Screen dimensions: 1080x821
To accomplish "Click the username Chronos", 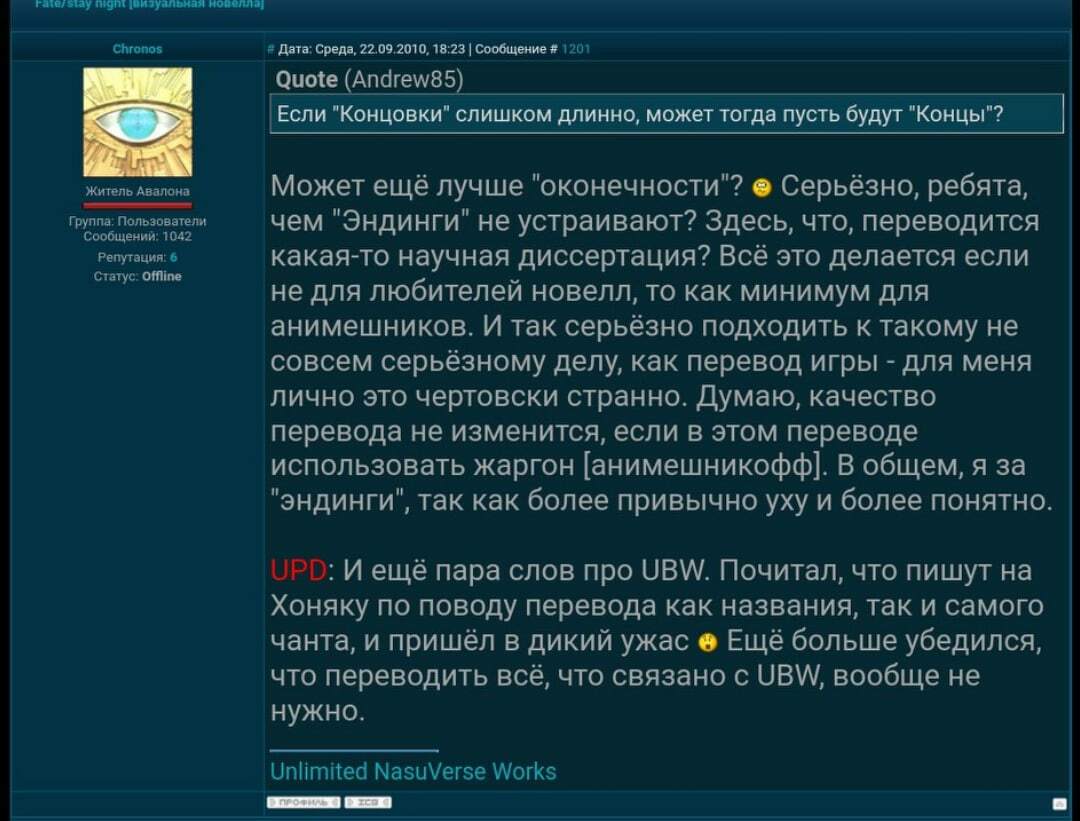I will (138, 49).
